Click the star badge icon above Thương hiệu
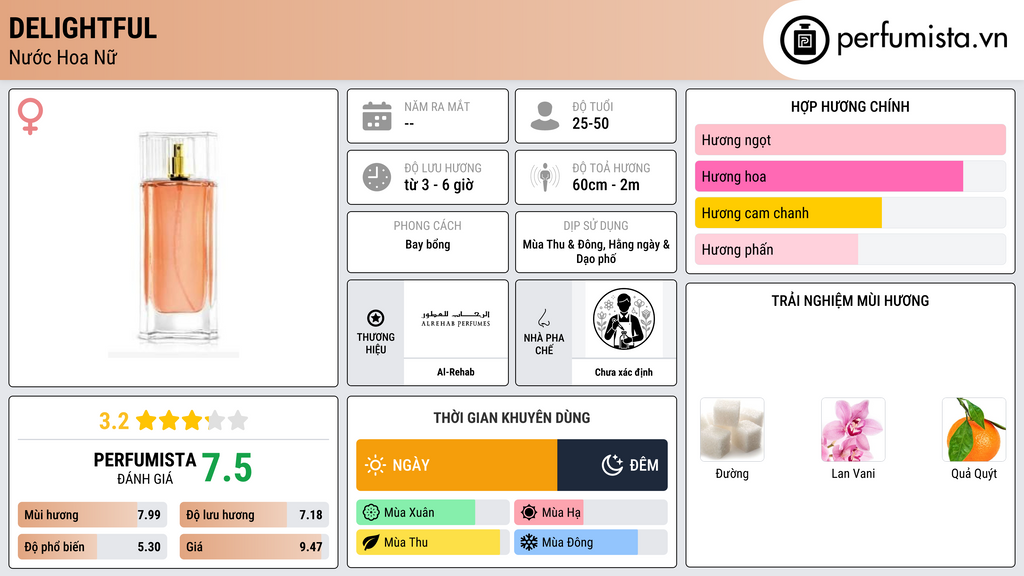1024x576 pixels. tap(376, 318)
